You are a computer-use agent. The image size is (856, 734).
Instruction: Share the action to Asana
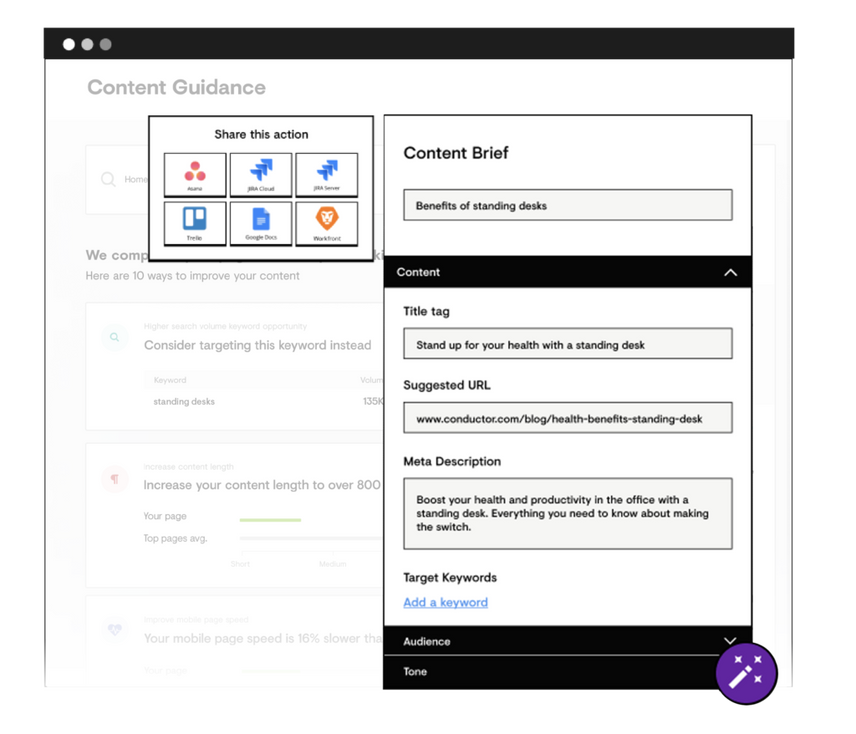(x=195, y=175)
